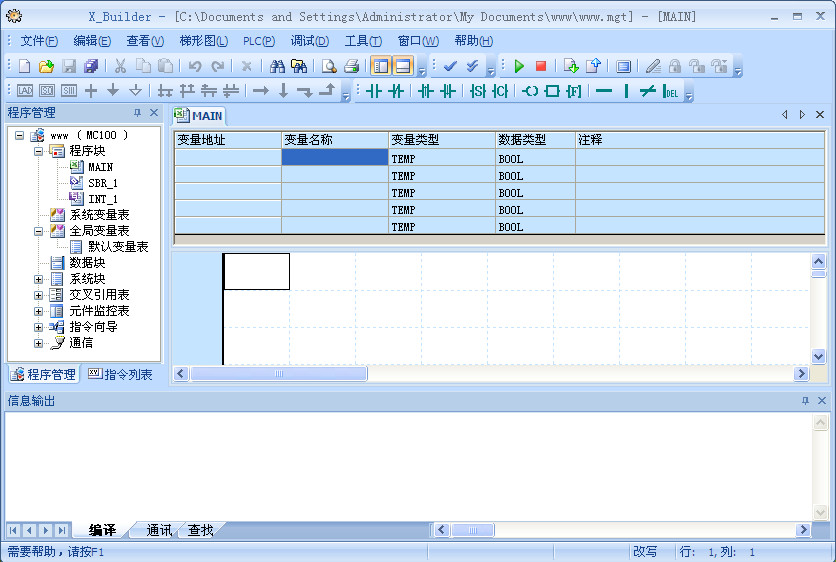This screenshot has height=562, width=836.
Task: Insert C contact instruction
Action: [x=500, y=91]
